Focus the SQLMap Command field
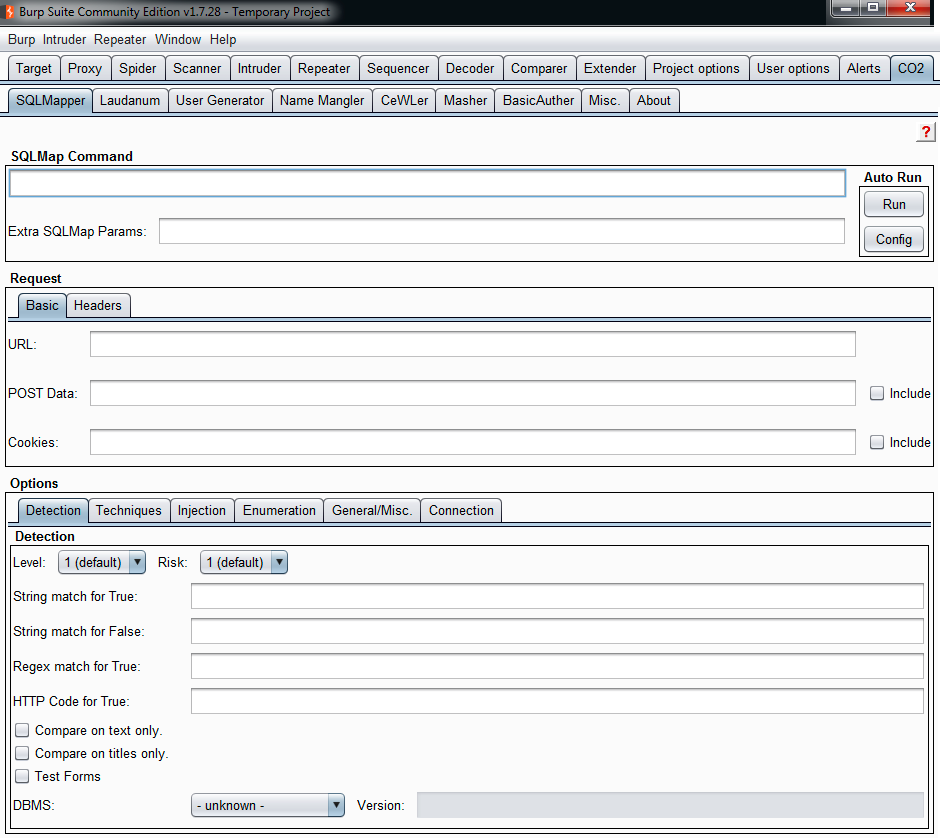Screen dimensions: 940x838 click(x=427, y=183)
